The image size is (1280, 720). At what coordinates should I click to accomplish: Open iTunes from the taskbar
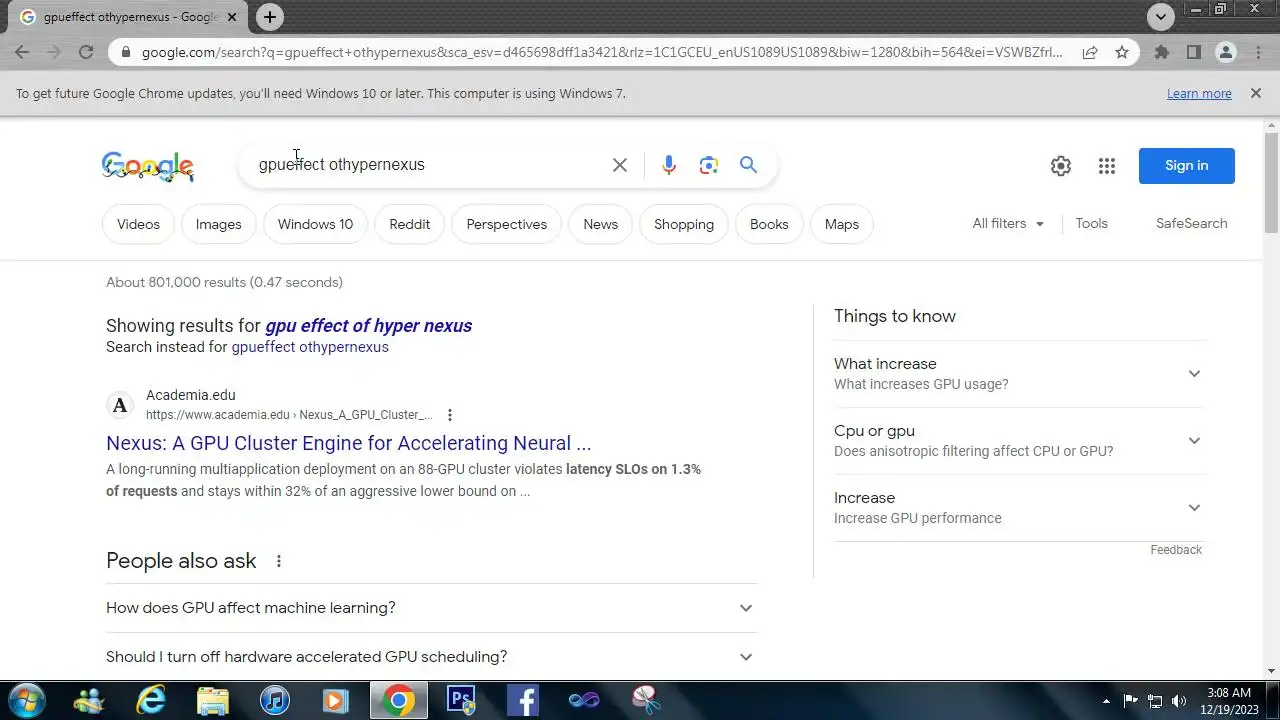coord(274,700)
